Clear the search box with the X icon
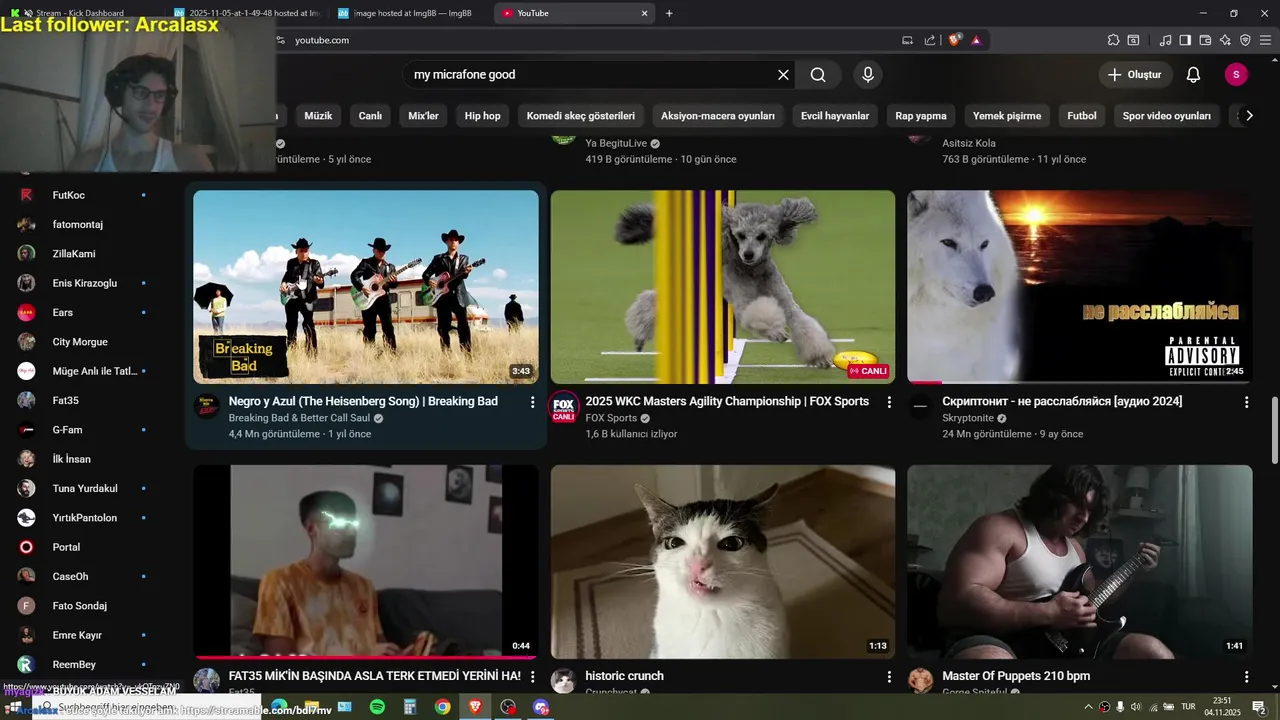The width and height of the screenshot is (1280, 720). pyautogui.click(x=783, y=75)
